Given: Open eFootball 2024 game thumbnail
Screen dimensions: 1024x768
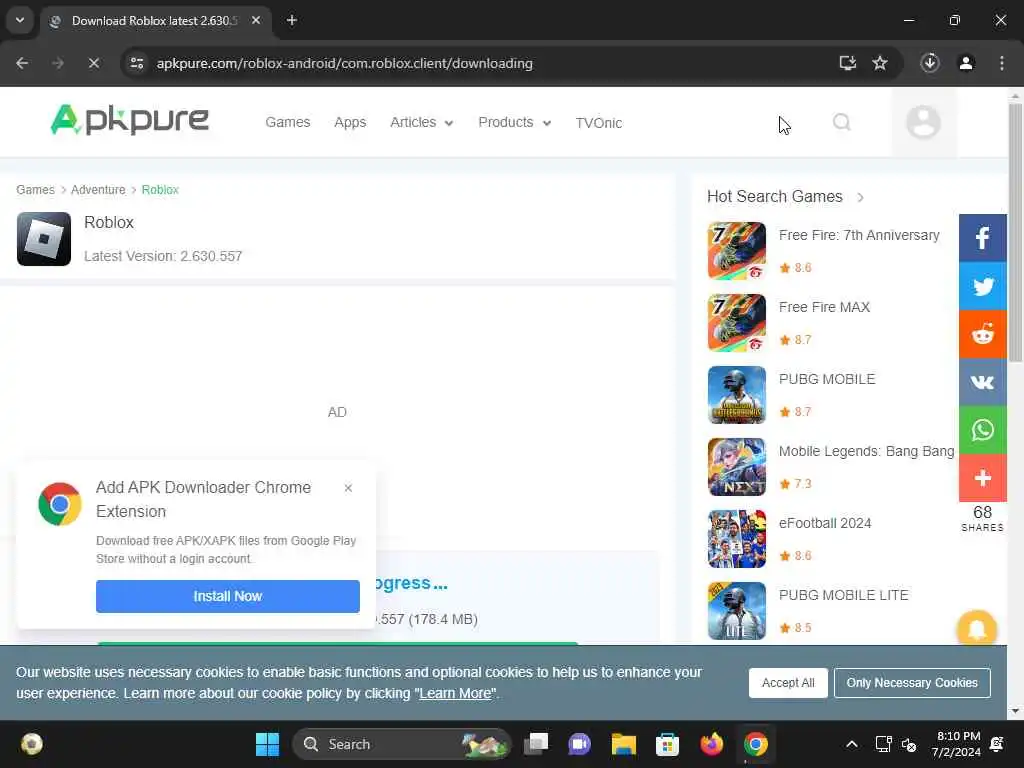Looking at the screenshot, I should click(x=737, y=539).
